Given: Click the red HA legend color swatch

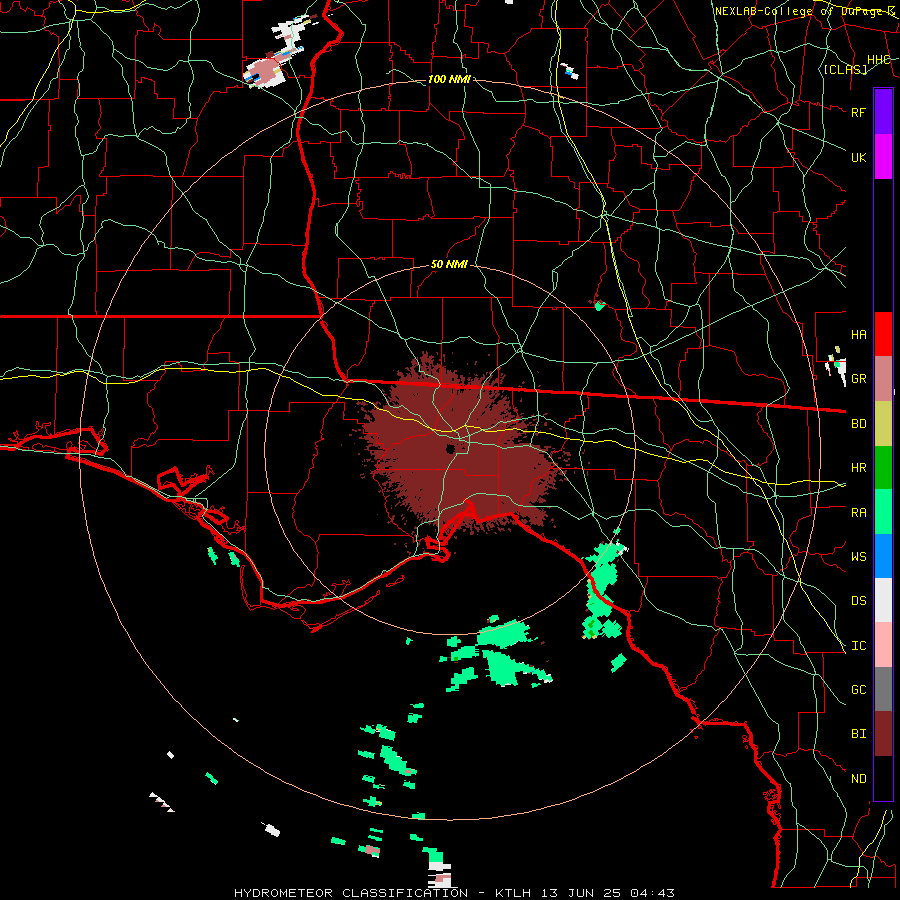Looking at the screenshot, I should (x=883, y=334).
